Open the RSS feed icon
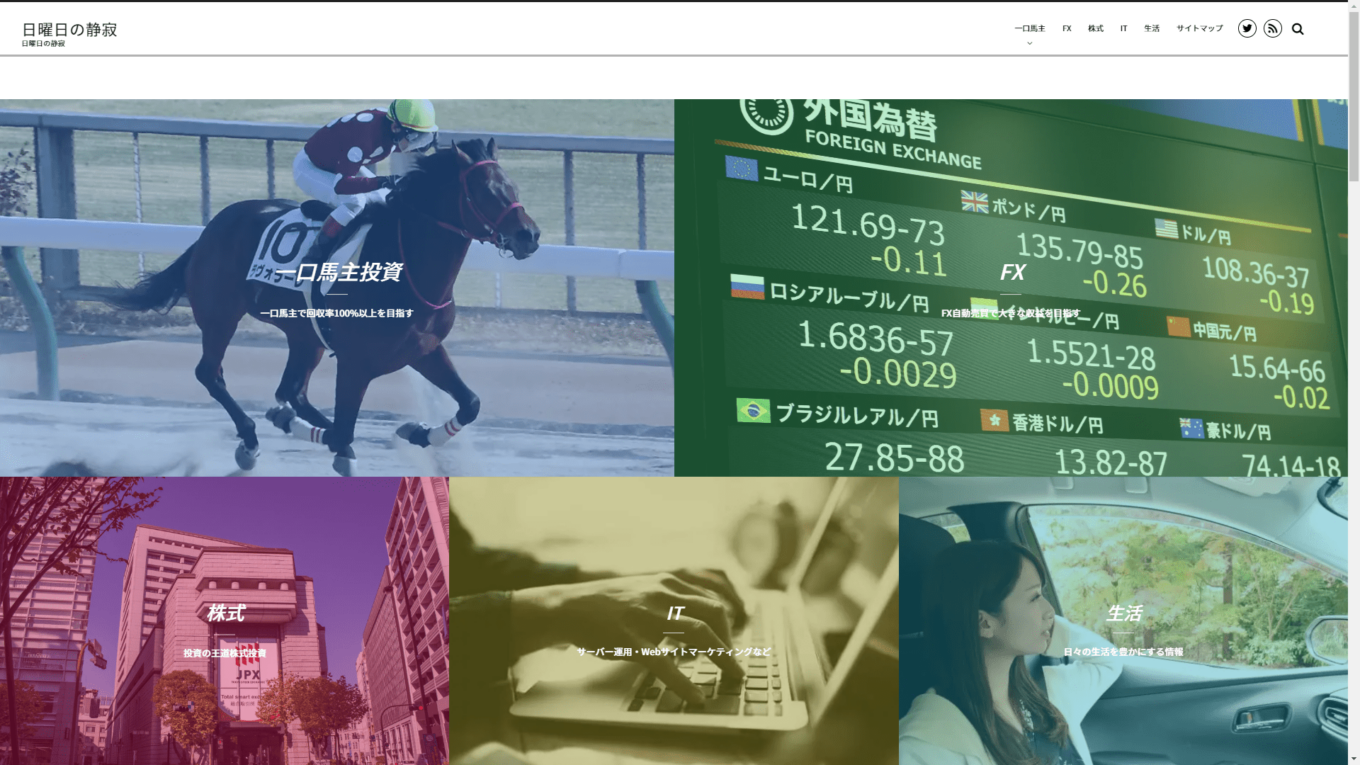 [1272, 29]
